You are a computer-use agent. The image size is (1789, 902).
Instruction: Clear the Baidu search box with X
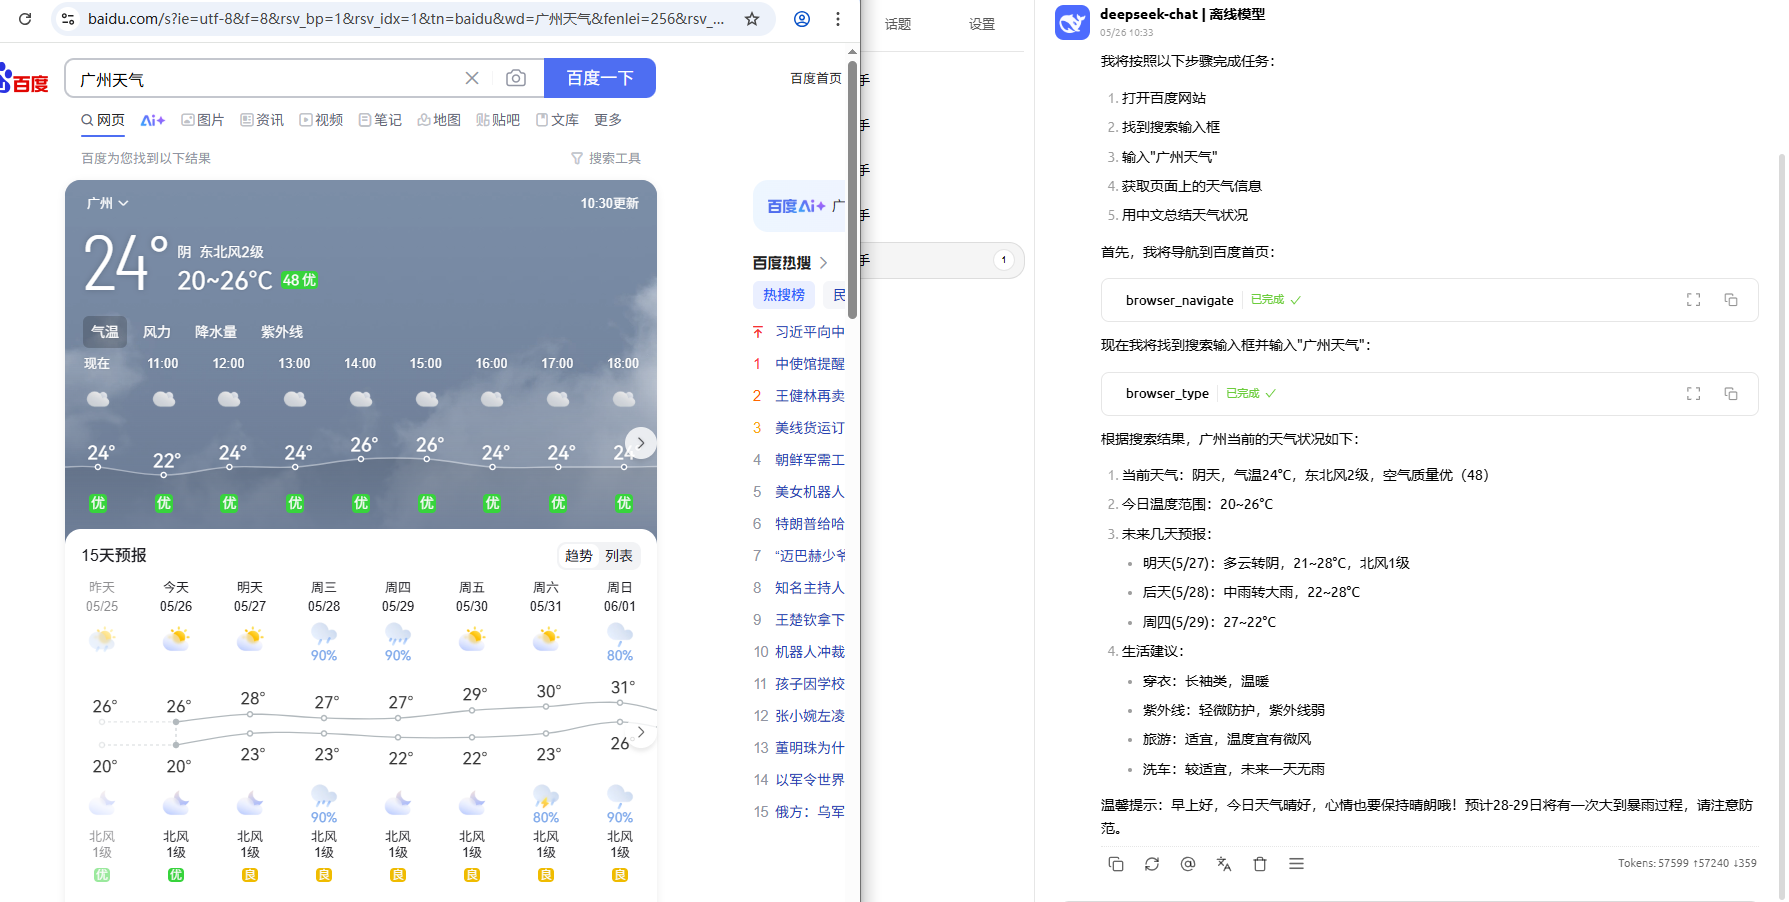(472, 78)
